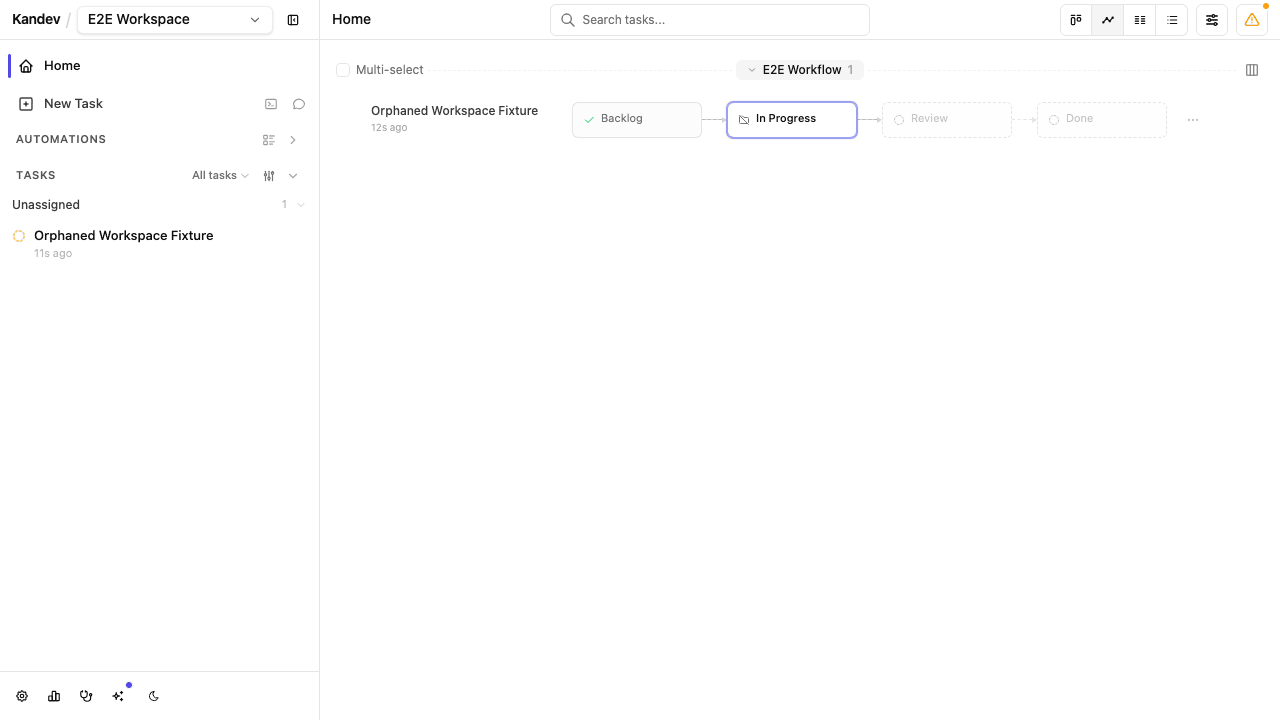Click the Kandev breadcrumb link
Viewport: 1280px width, 720px height.
click(36, 20)
